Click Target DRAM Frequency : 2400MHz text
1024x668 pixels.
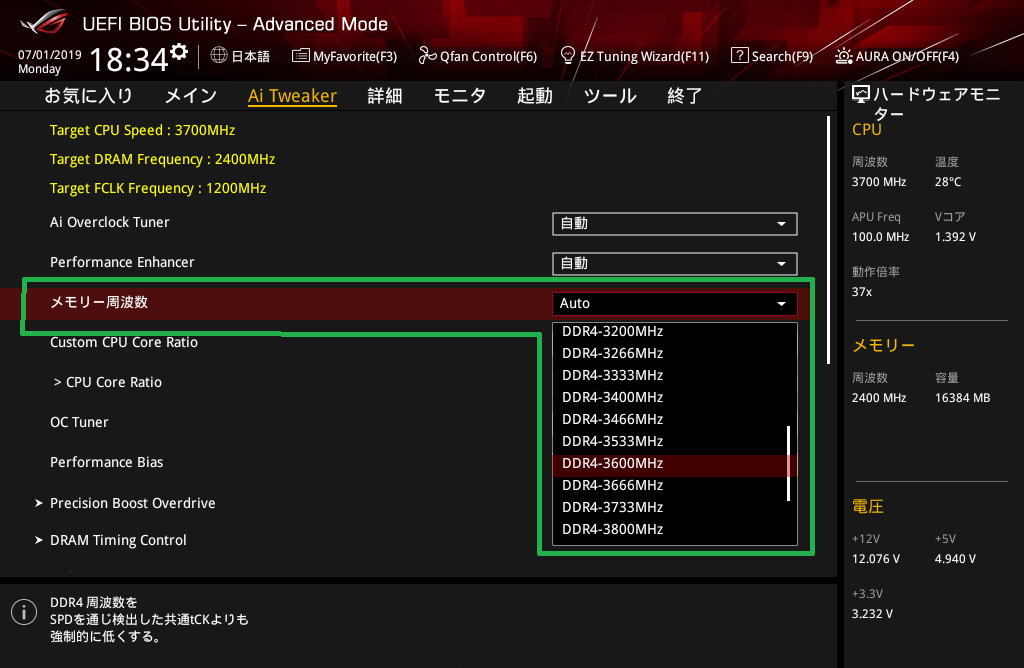point(163,159)
